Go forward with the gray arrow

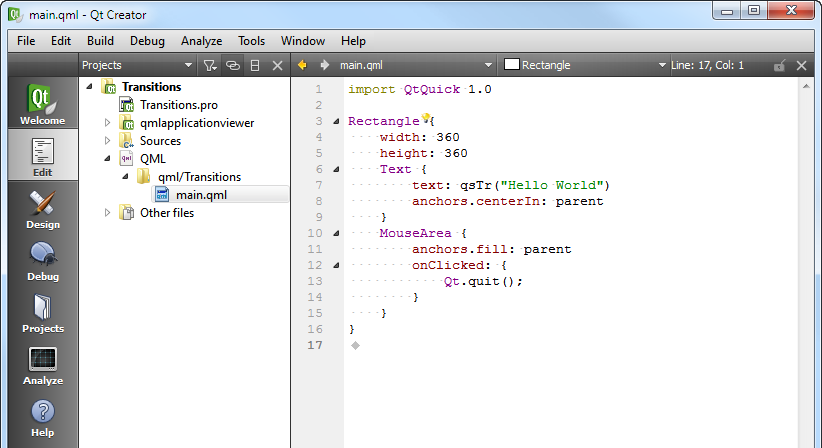coord(325,65)
